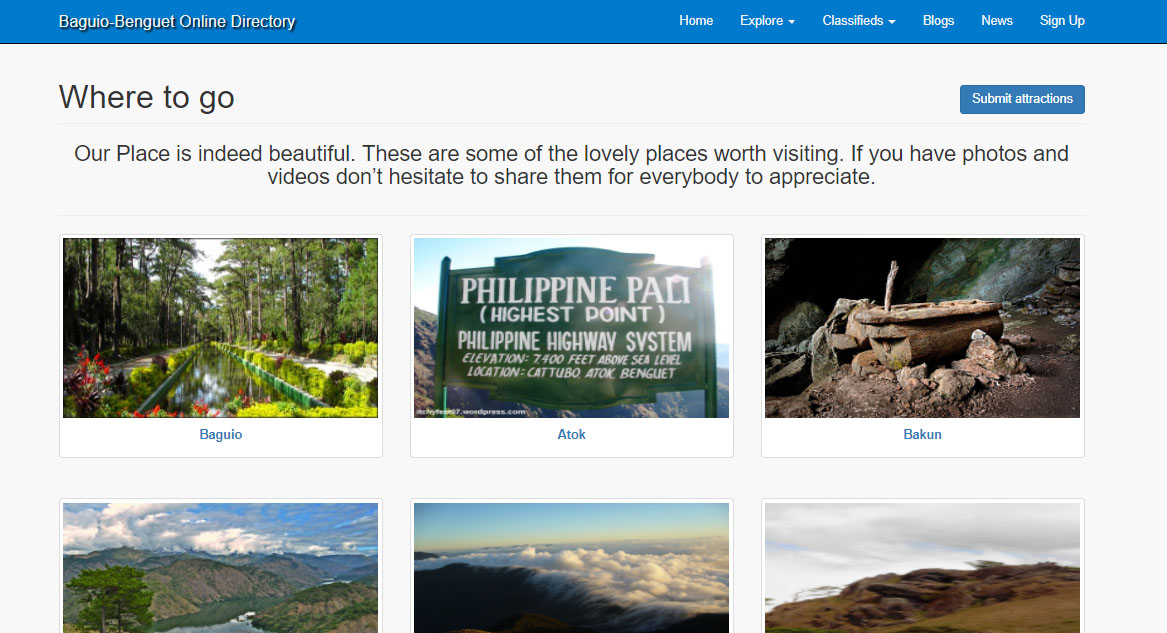Click the blurry grassy hillside thumbnail
1167x633 pixels.
click(x=922, y=567)
